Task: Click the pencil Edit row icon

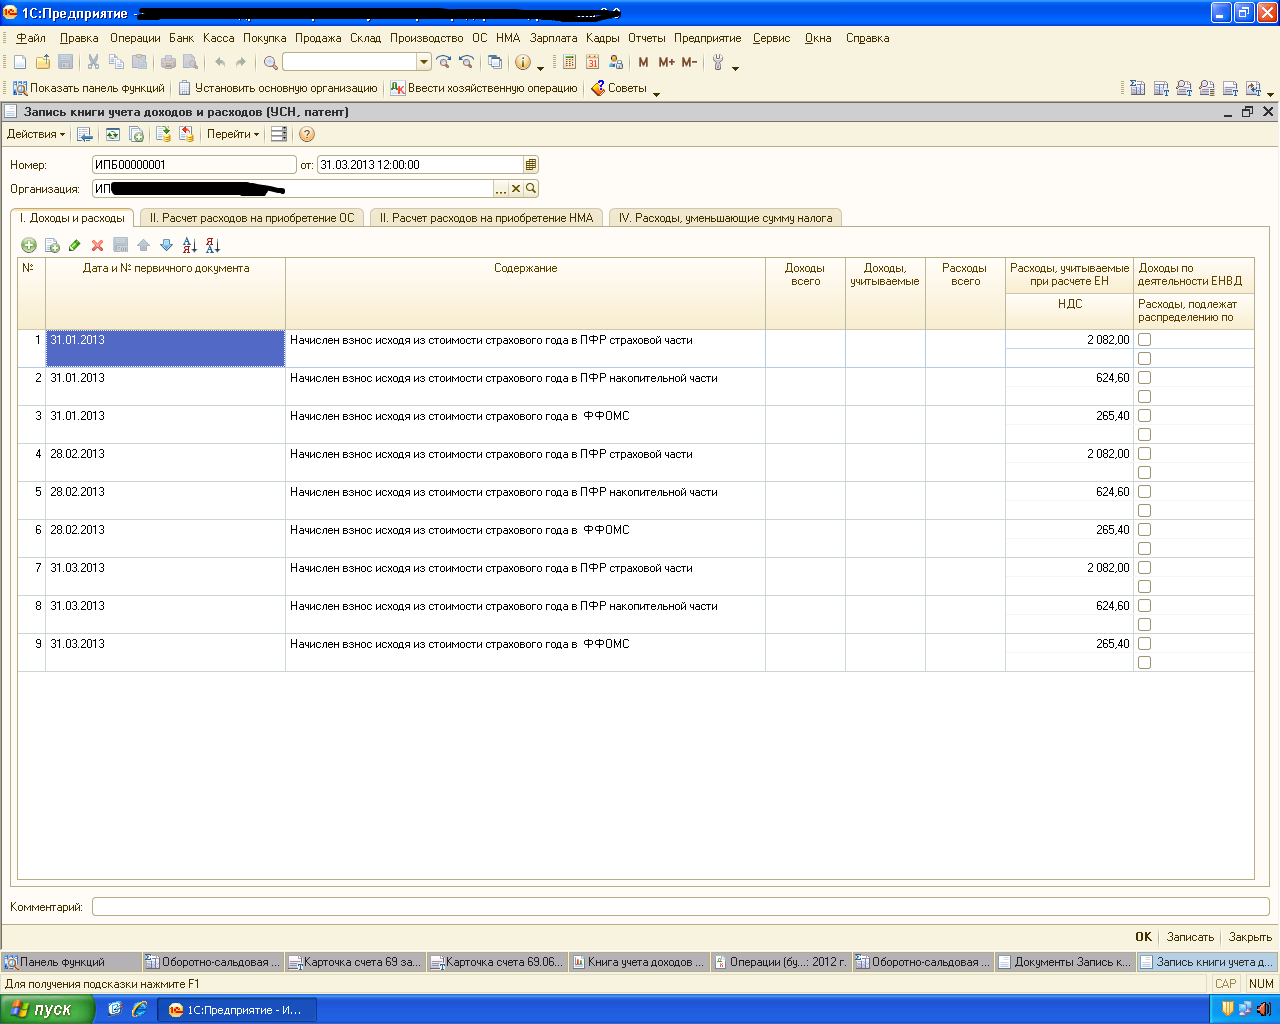Action: click(x=74, y=245)
